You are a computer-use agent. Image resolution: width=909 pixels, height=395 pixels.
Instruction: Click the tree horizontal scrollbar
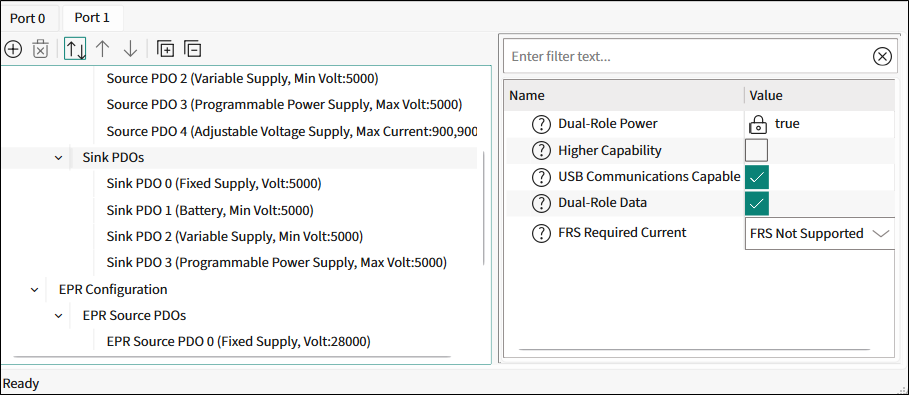coord(231,356)
